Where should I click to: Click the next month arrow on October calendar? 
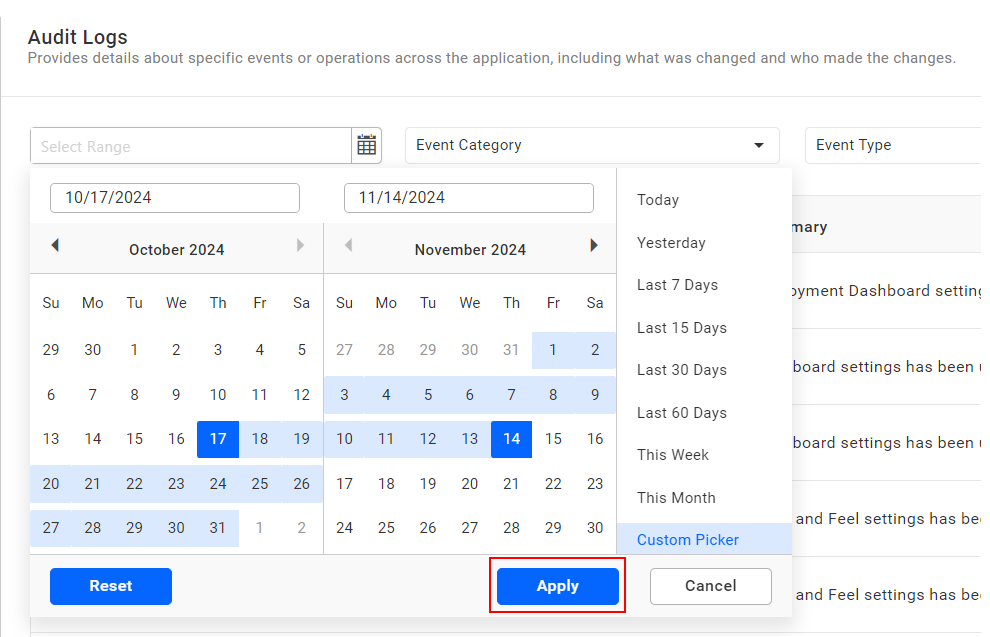coord(300,246)
